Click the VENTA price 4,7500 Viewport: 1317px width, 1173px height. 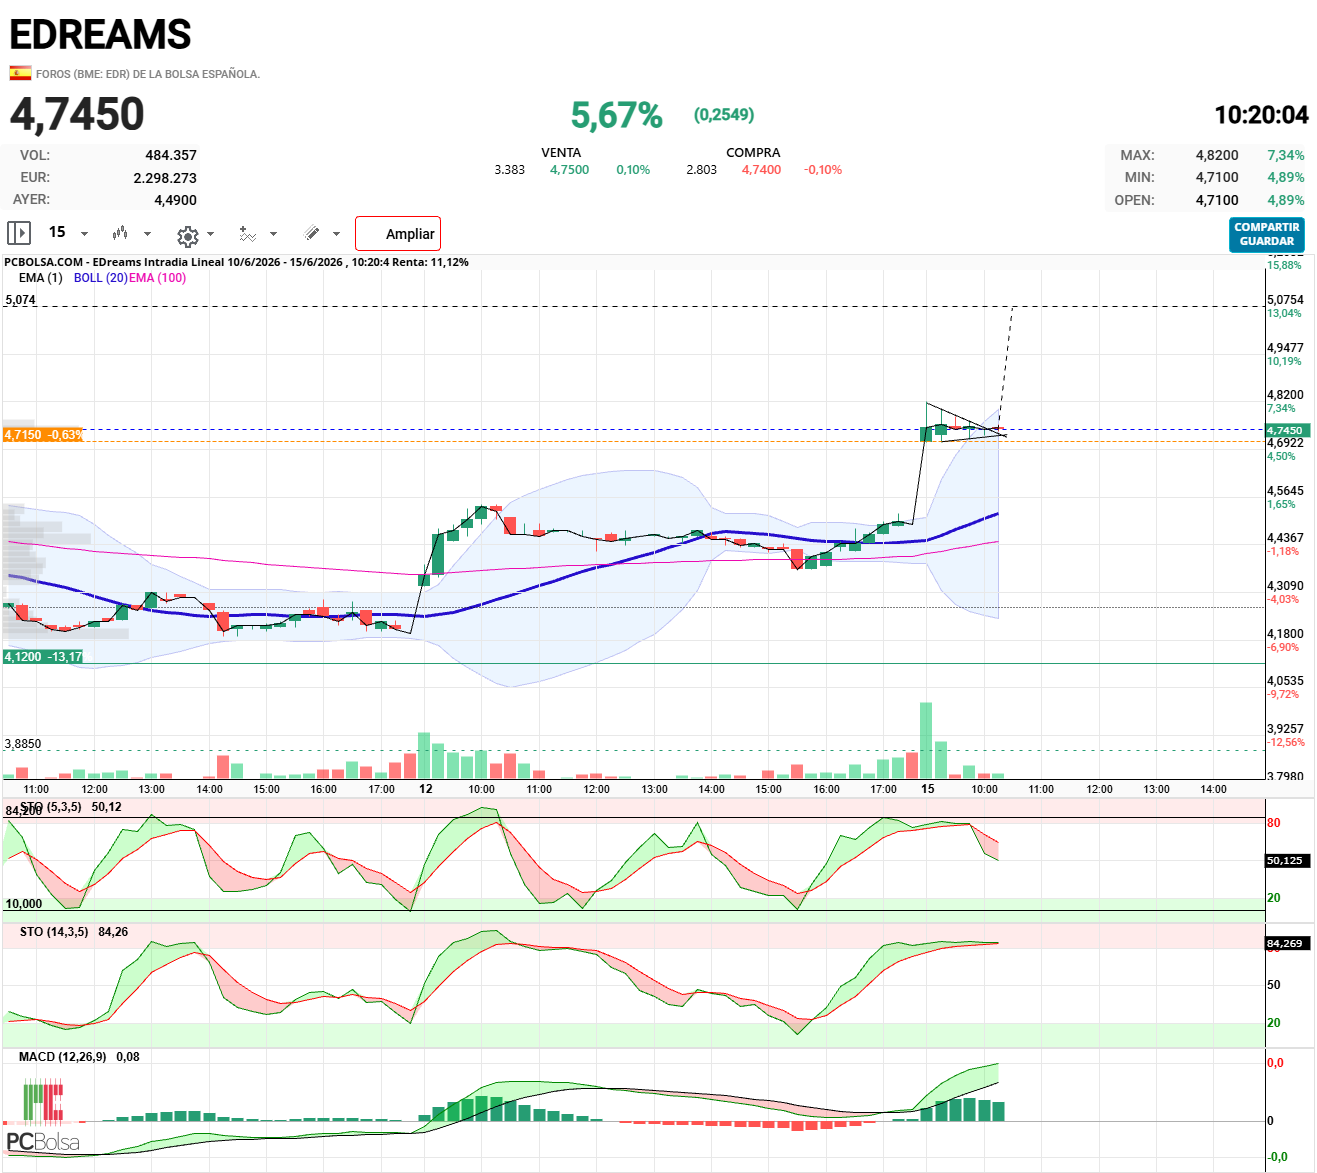tap(569, 170)
